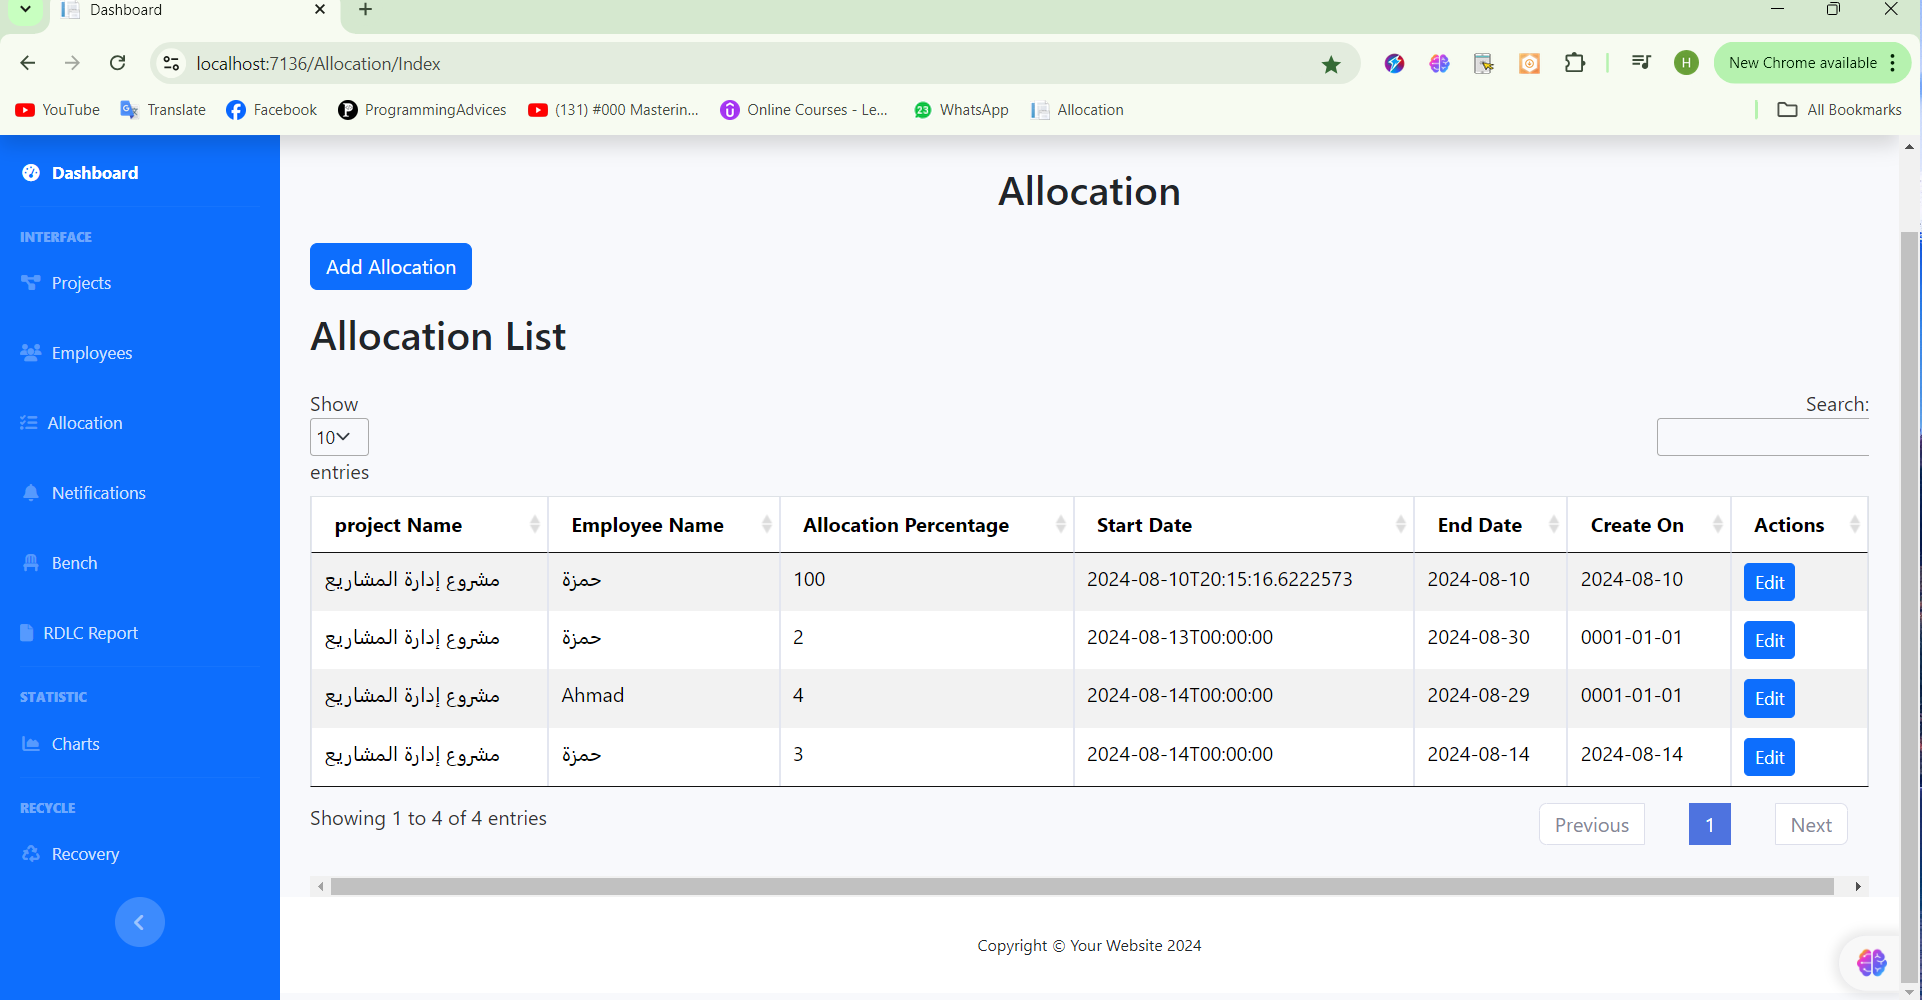Bookmark star icon in address bar

(x=1331, y=64)
